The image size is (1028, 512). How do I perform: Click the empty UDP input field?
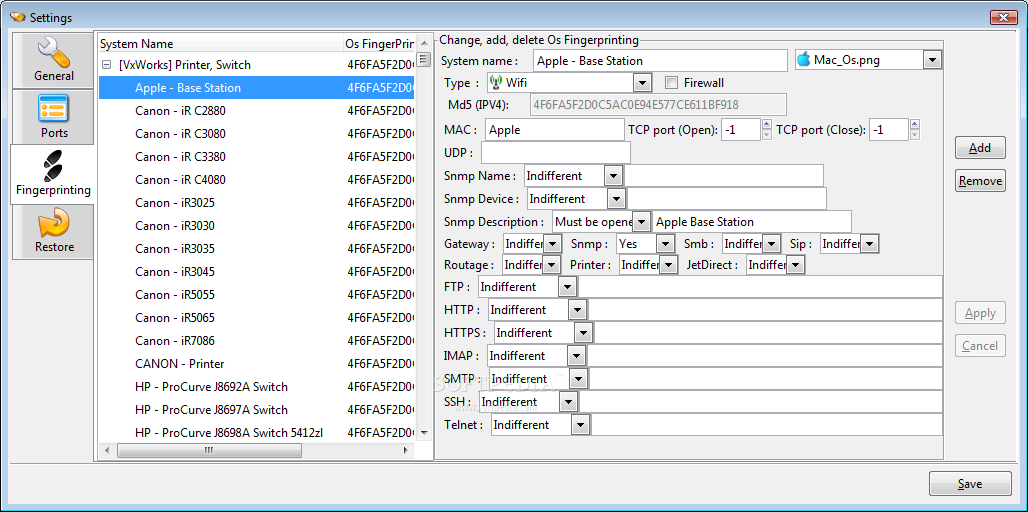[555, 152]
